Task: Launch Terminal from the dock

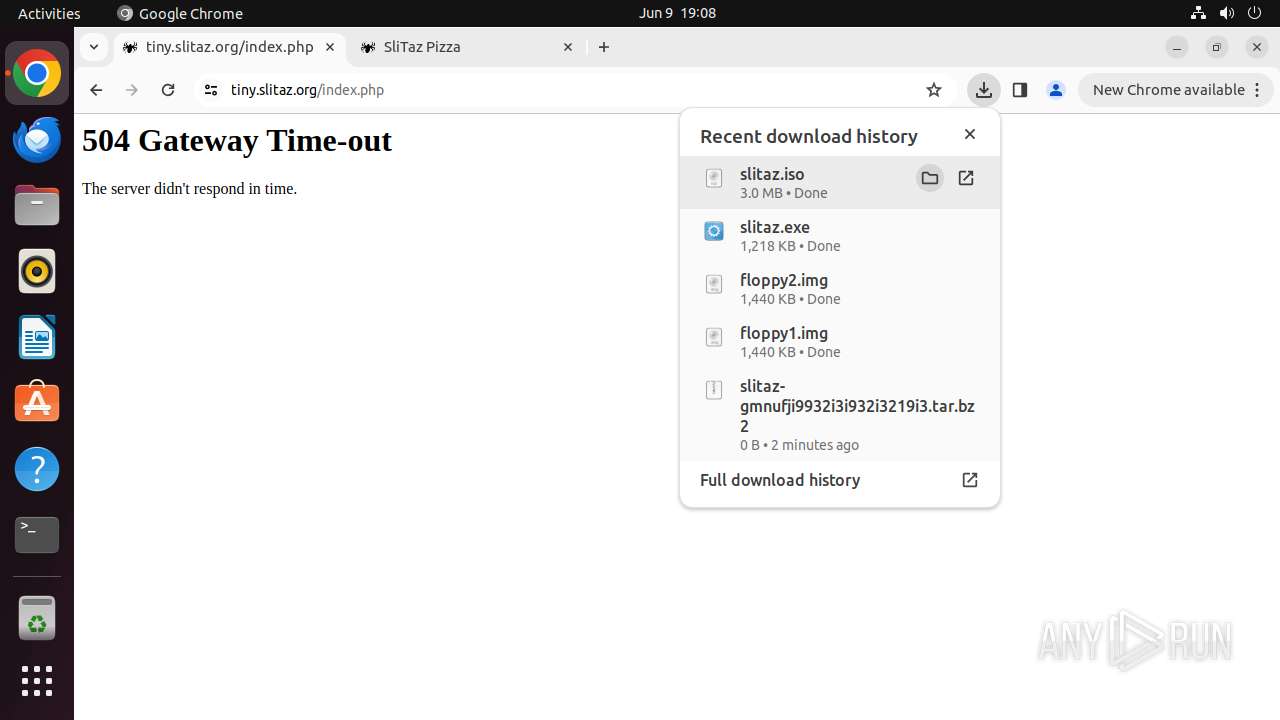Action: [x=37, y=535]
